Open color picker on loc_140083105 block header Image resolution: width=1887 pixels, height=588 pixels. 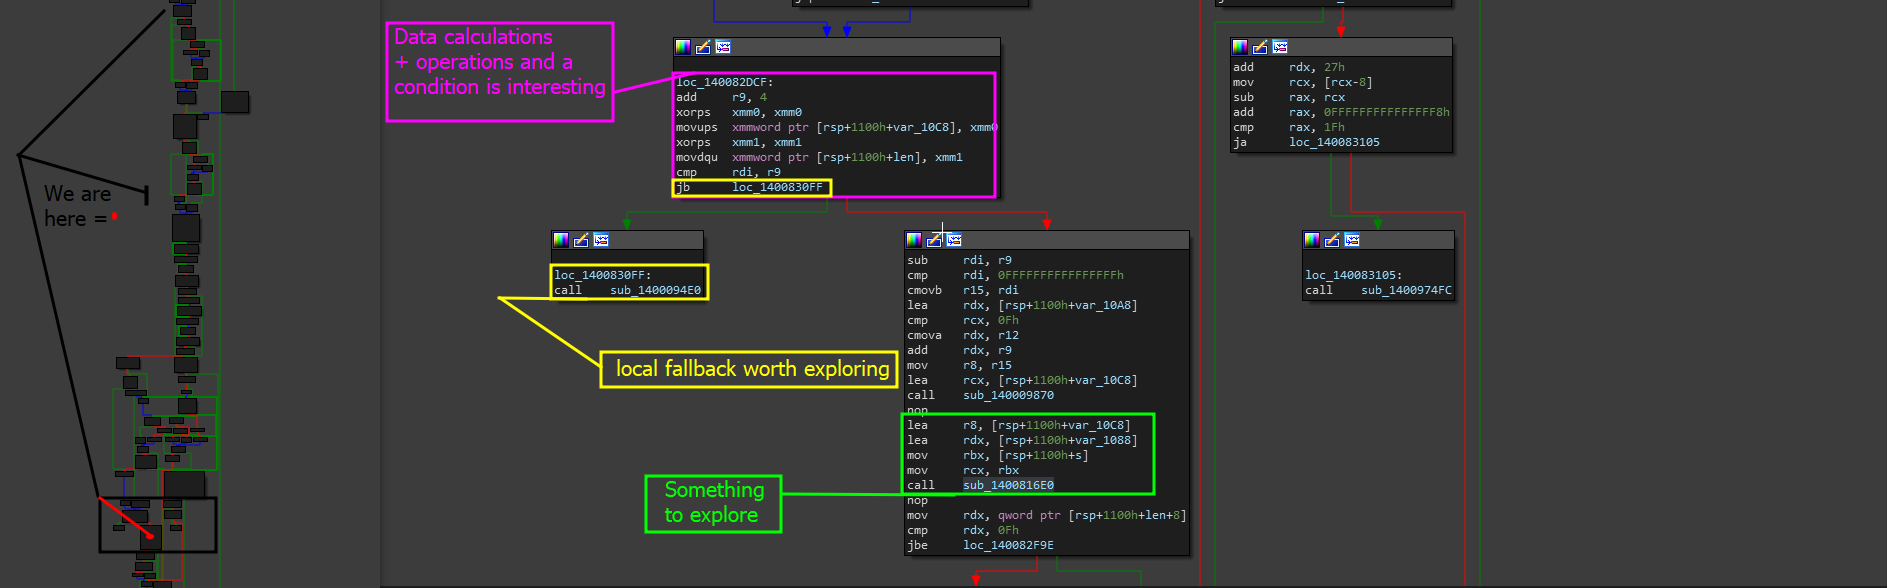point(1312,240)
